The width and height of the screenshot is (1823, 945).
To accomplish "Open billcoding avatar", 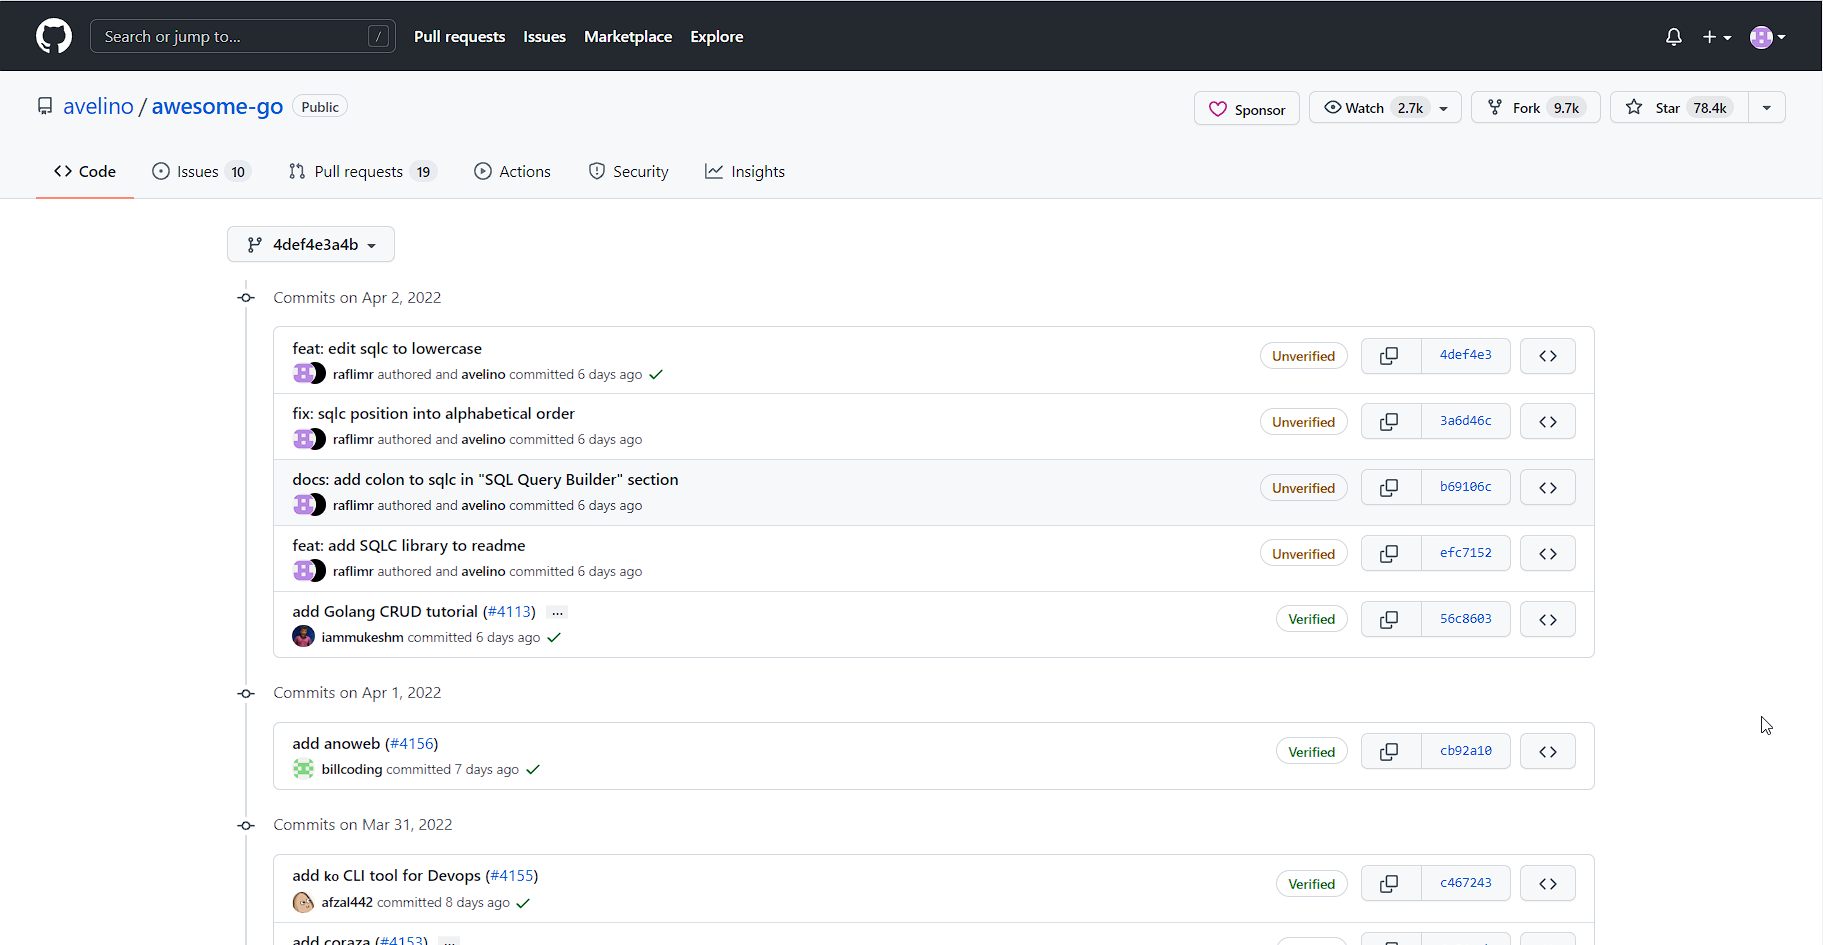I will point(303,769).
